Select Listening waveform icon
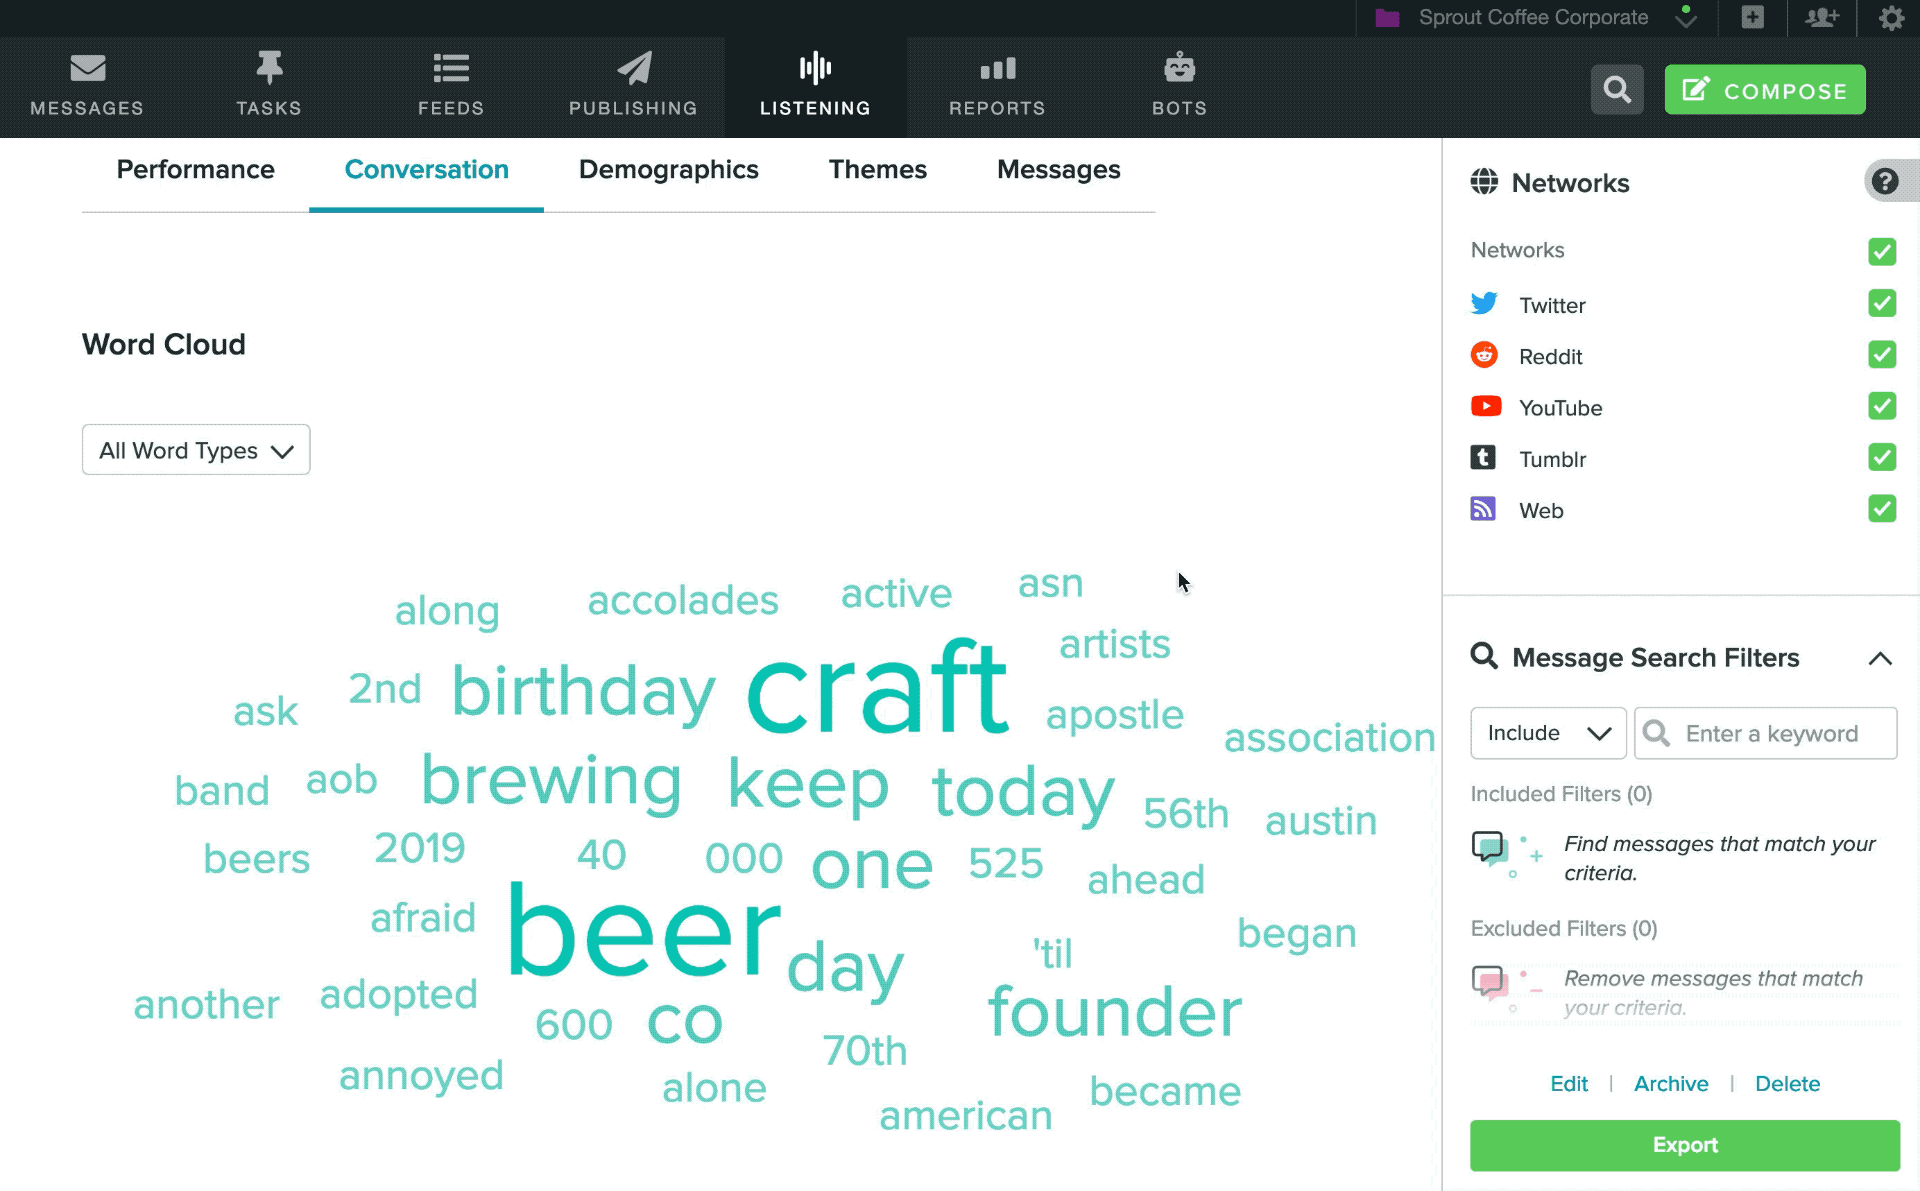Image resolution: width=1920 pixels, height=1191 pixels. click(815, 68)
